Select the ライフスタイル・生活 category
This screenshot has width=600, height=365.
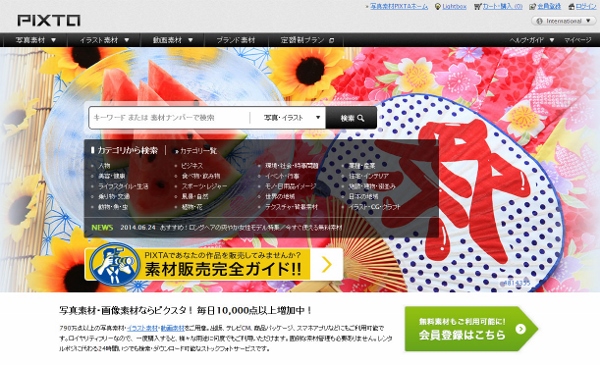pyautogui.click(x=123, y=186)
